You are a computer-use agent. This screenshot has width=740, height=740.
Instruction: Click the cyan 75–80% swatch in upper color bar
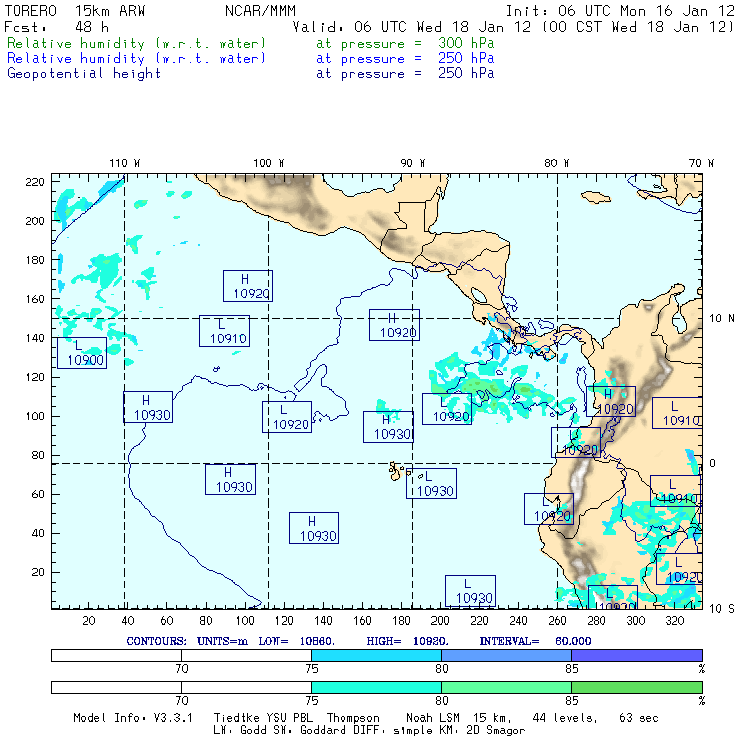point(376,655)
